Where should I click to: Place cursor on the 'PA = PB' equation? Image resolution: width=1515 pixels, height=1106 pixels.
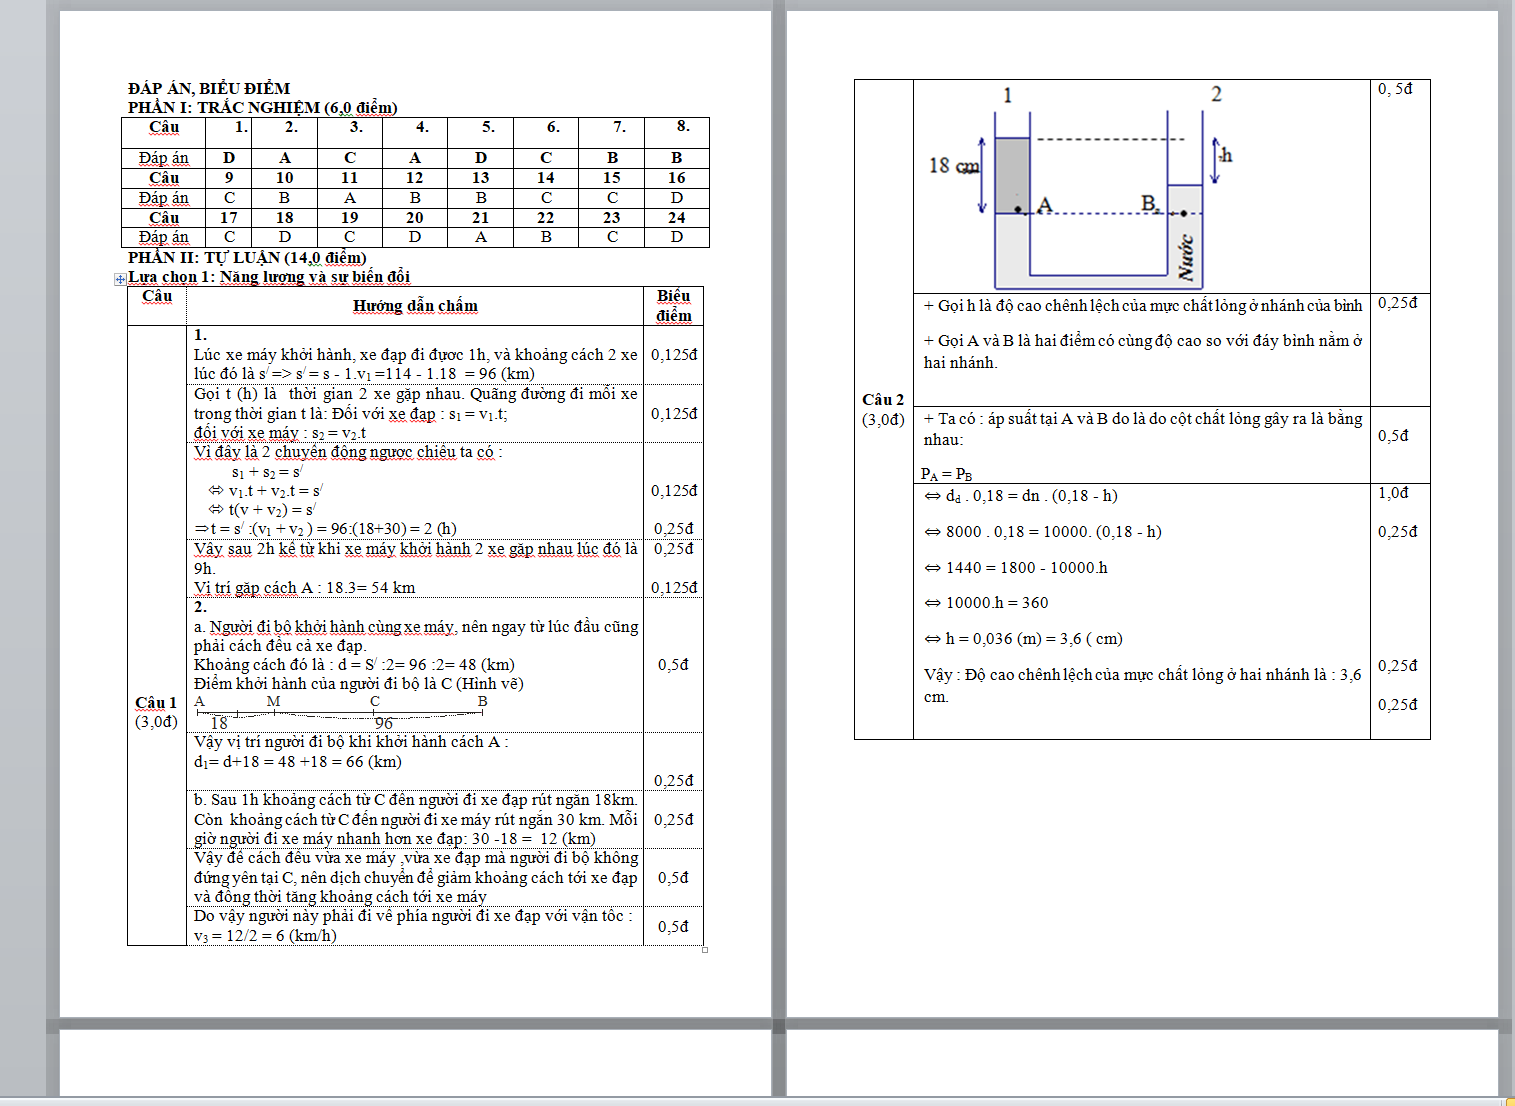click(x=946, y=474)
